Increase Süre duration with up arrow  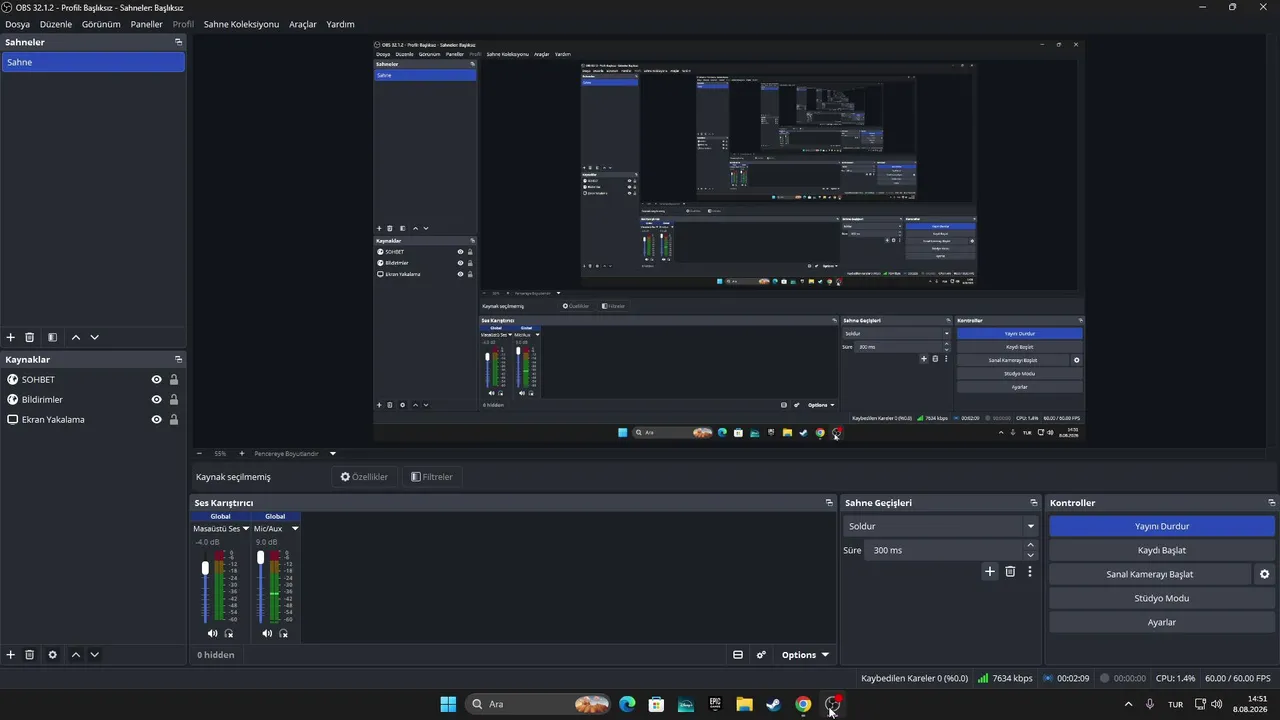coord(1031,545)
